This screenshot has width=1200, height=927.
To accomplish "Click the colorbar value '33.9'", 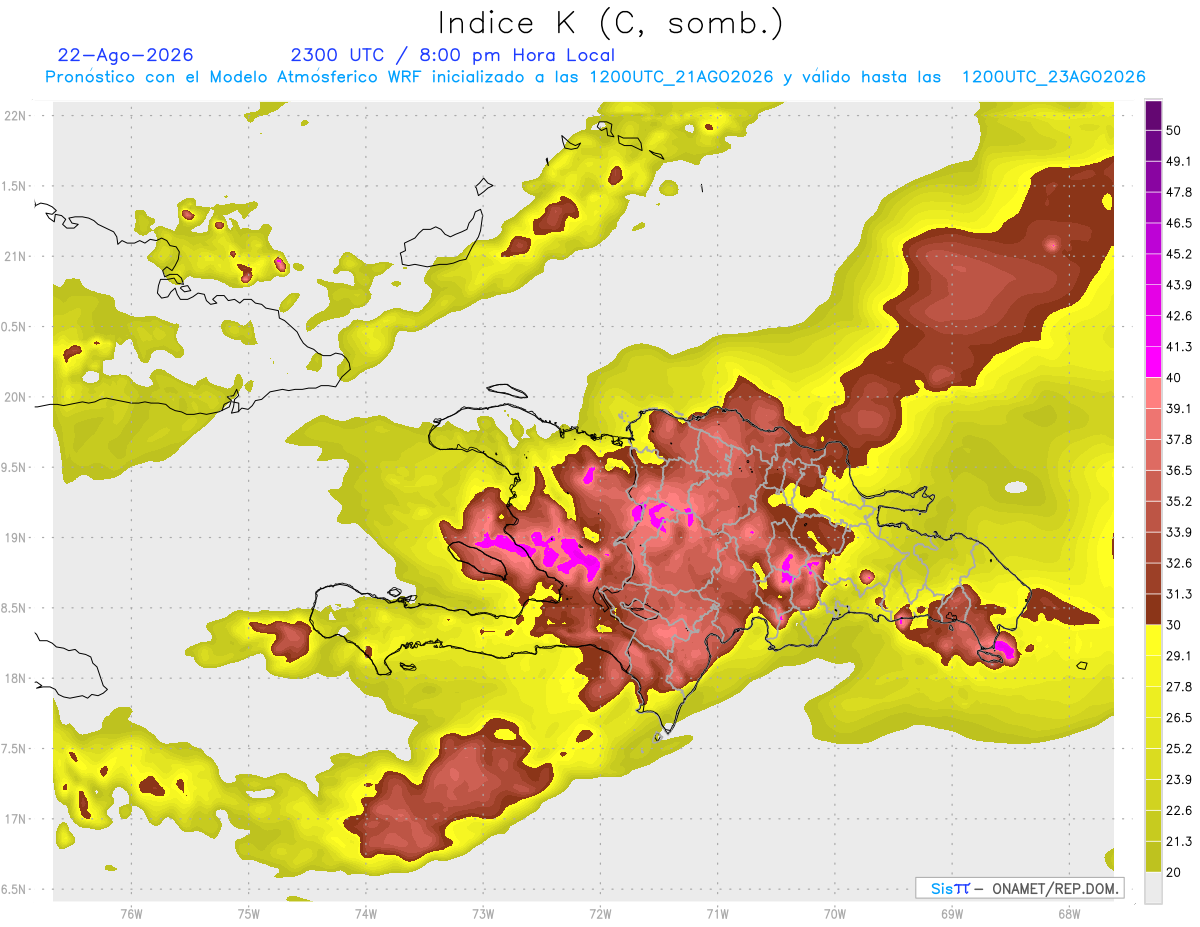I will (x=1178, y=532).
